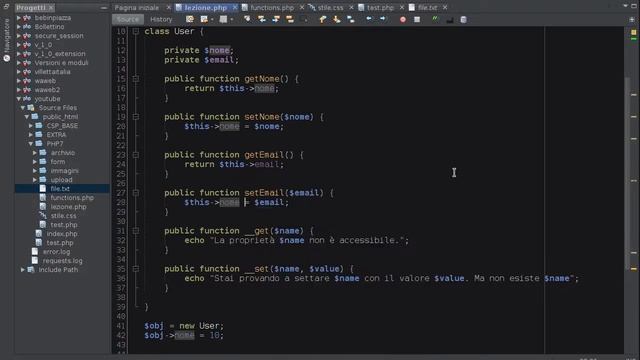Expand the Bollettino project node
The height and width of the screenshot is (360, 640).
tap(19, 27)
